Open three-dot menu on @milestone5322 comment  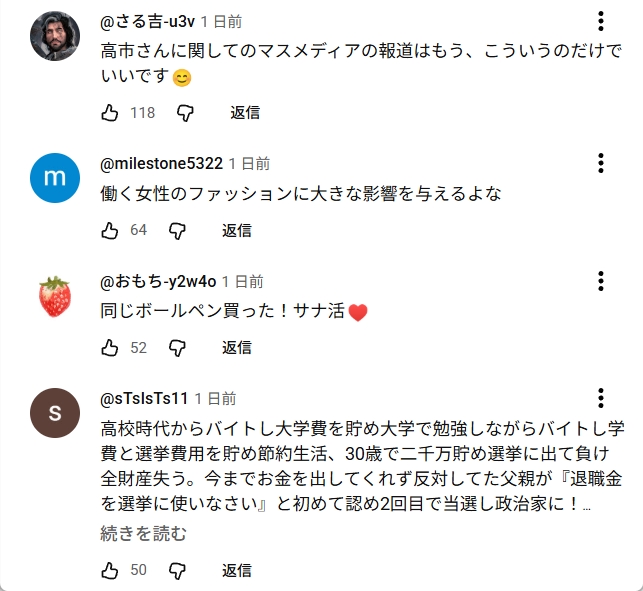(x=600, y=164)
